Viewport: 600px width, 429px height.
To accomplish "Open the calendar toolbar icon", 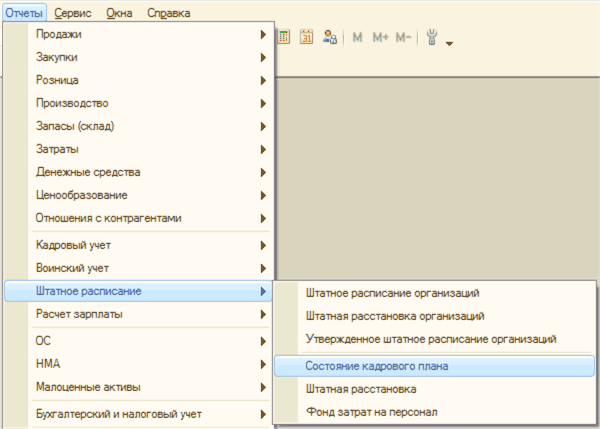I will coord(306,38).
